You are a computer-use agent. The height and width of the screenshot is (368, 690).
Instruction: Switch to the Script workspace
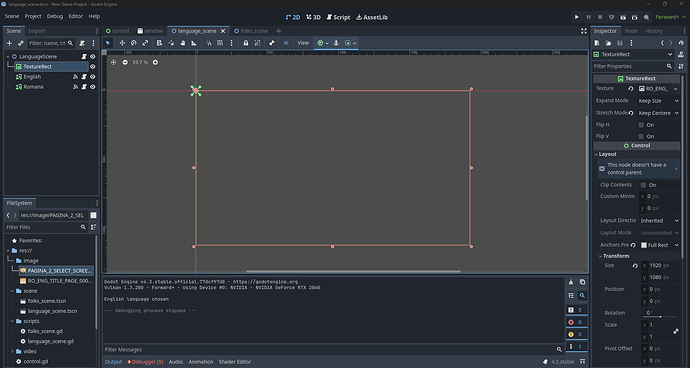(x=338, y=17)
